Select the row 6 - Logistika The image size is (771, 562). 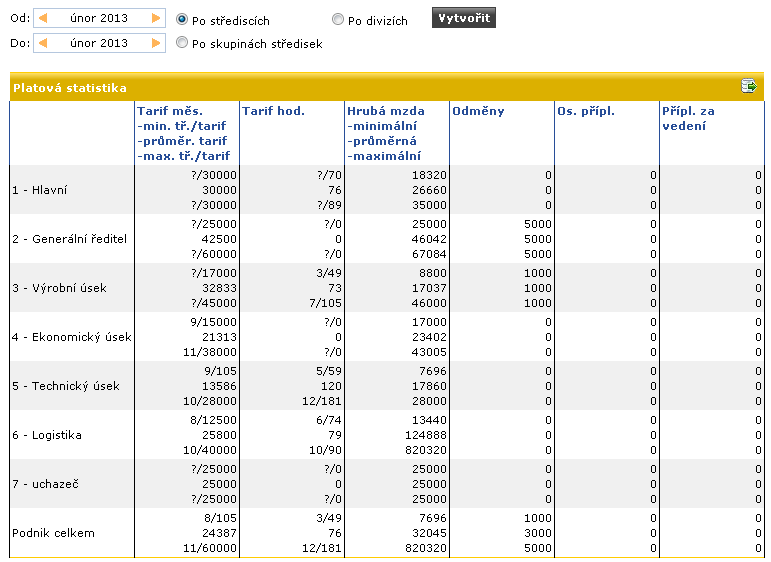[387, 435]
